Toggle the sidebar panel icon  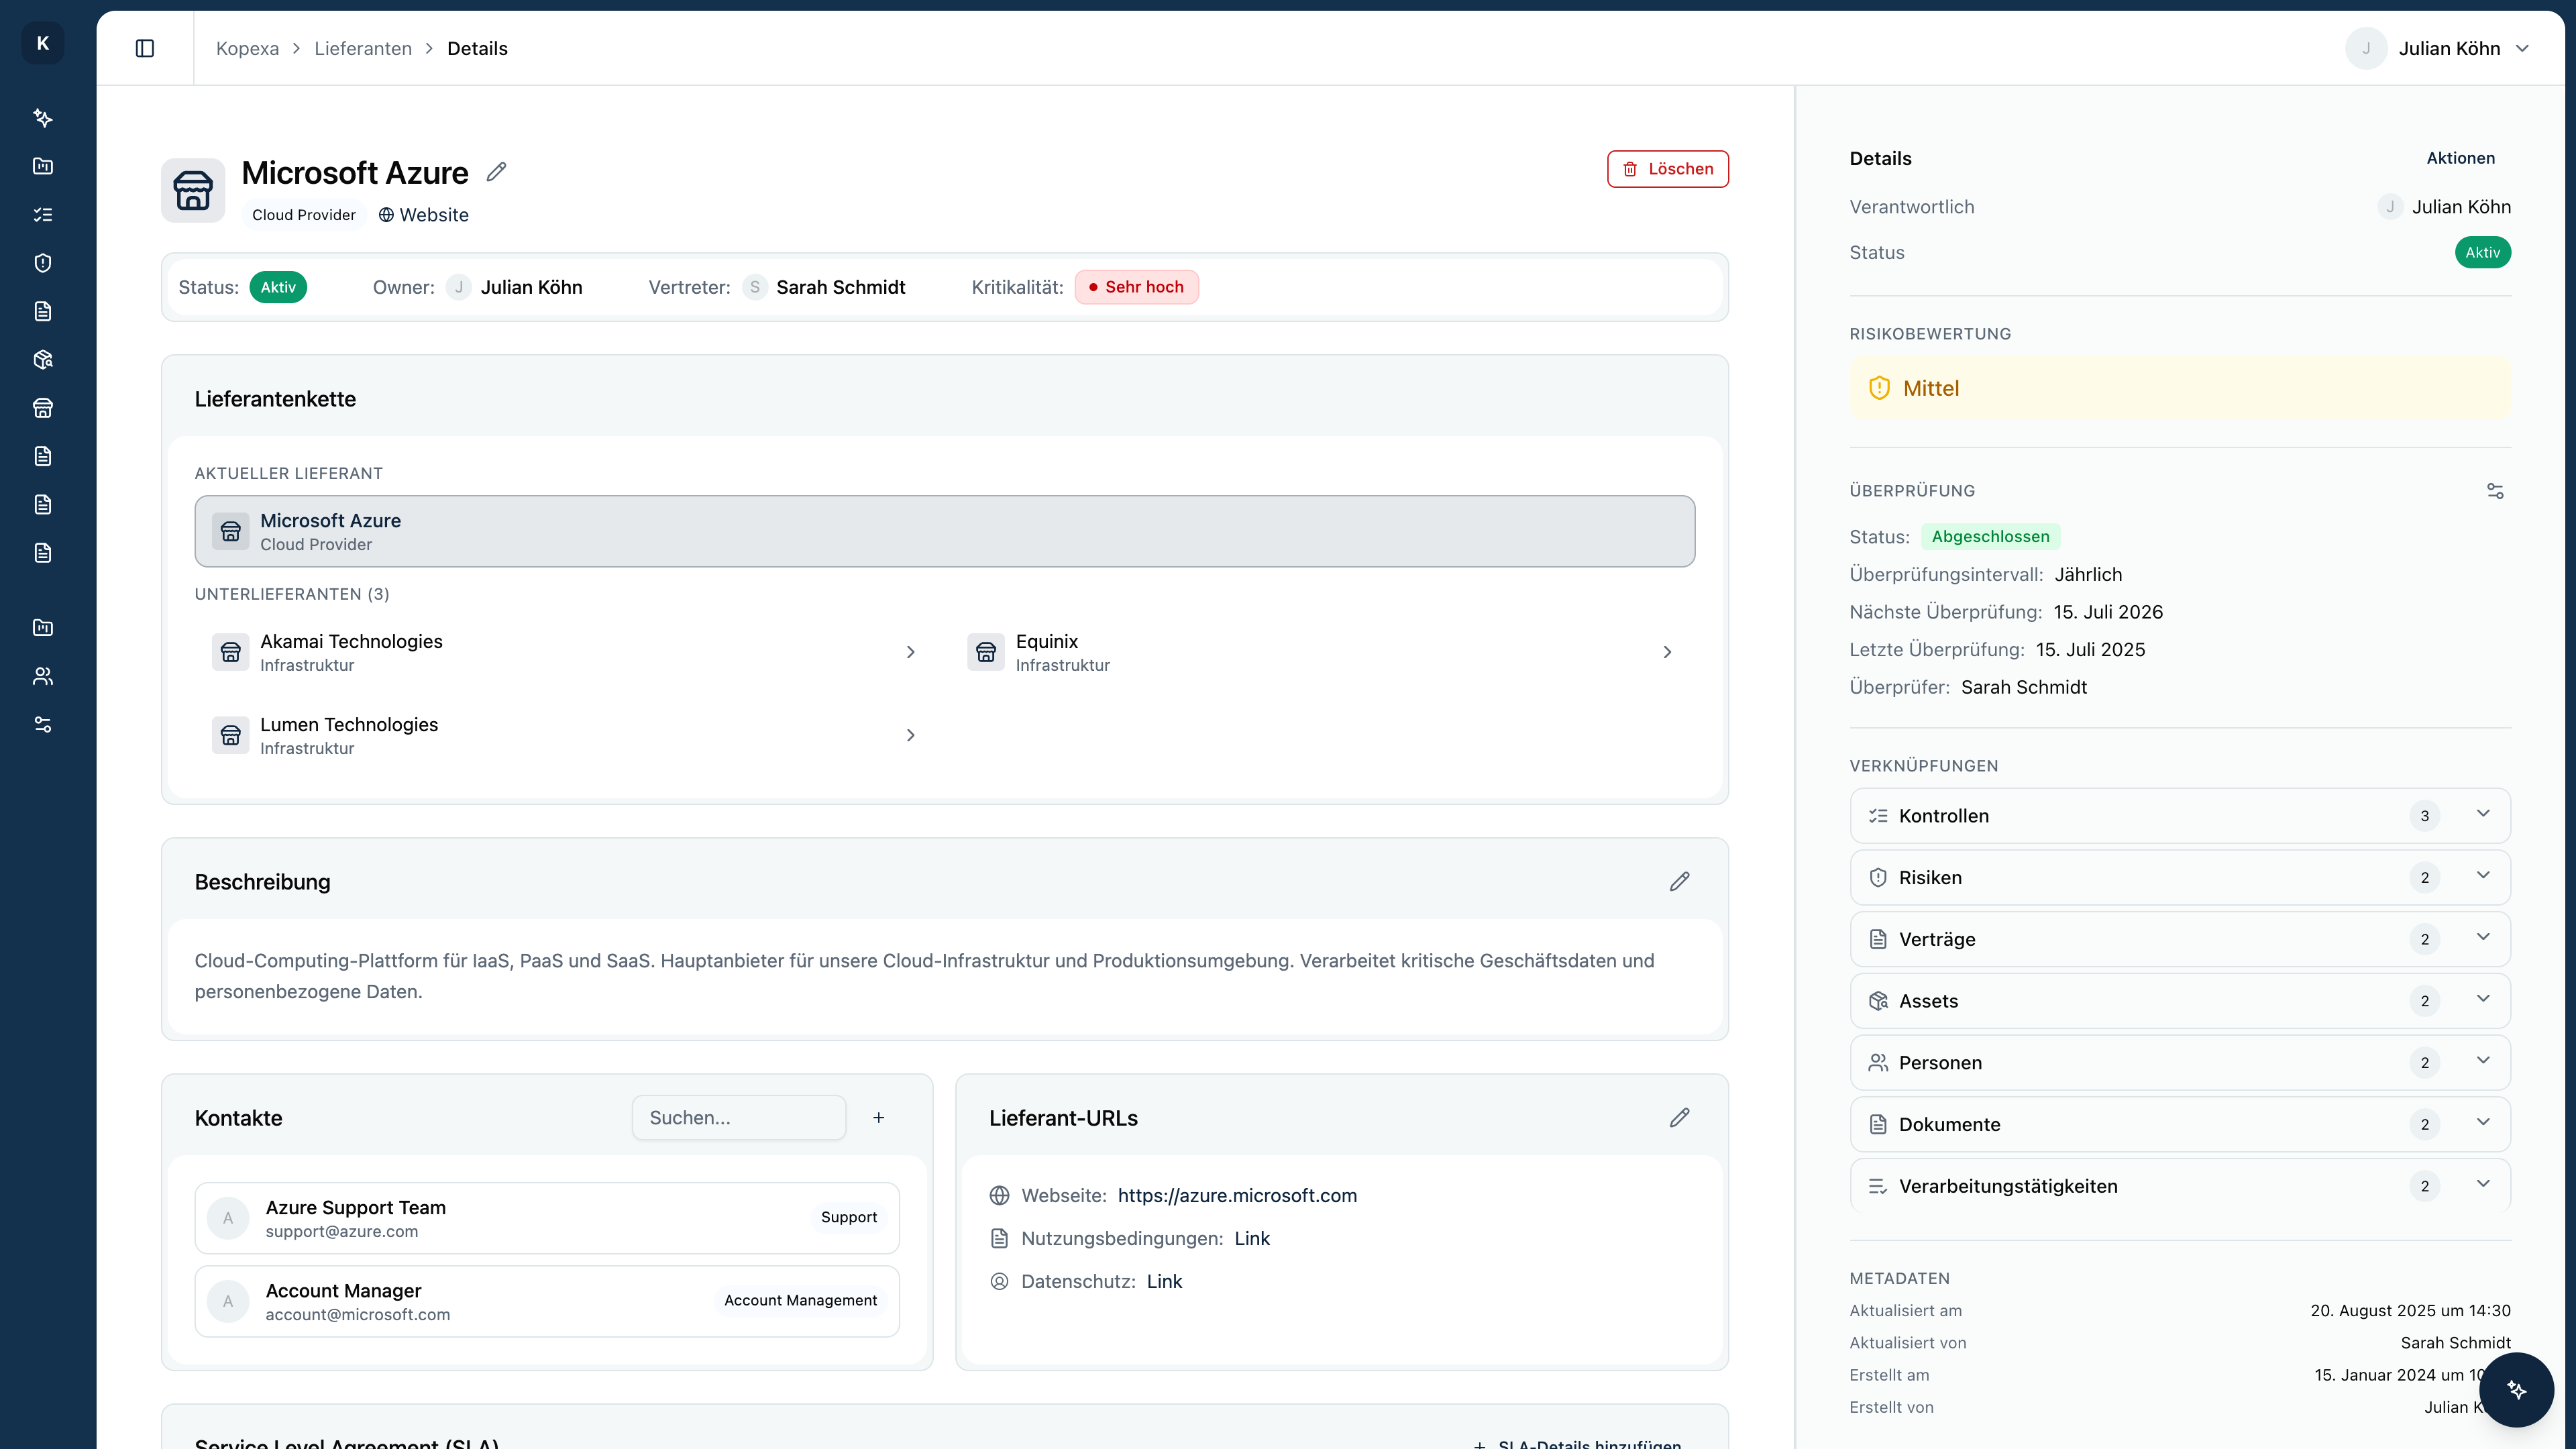(145, 48)
